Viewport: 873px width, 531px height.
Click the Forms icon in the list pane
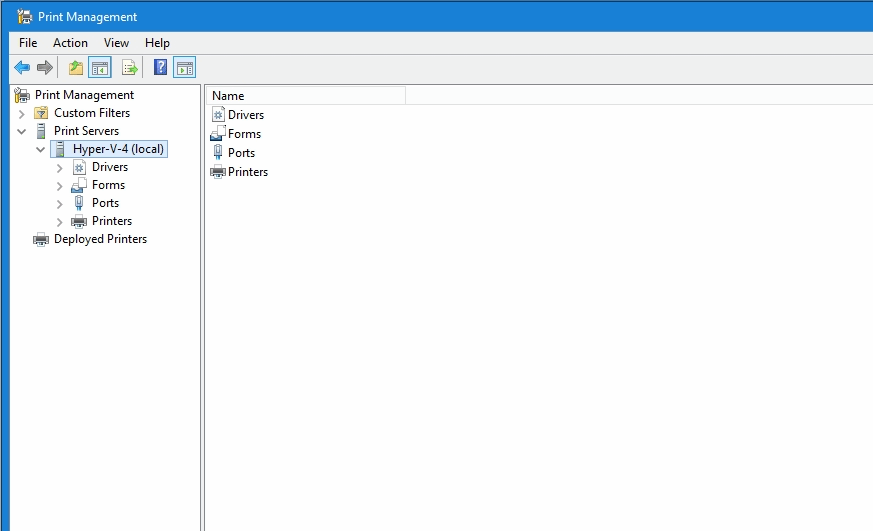pos(218,134)
